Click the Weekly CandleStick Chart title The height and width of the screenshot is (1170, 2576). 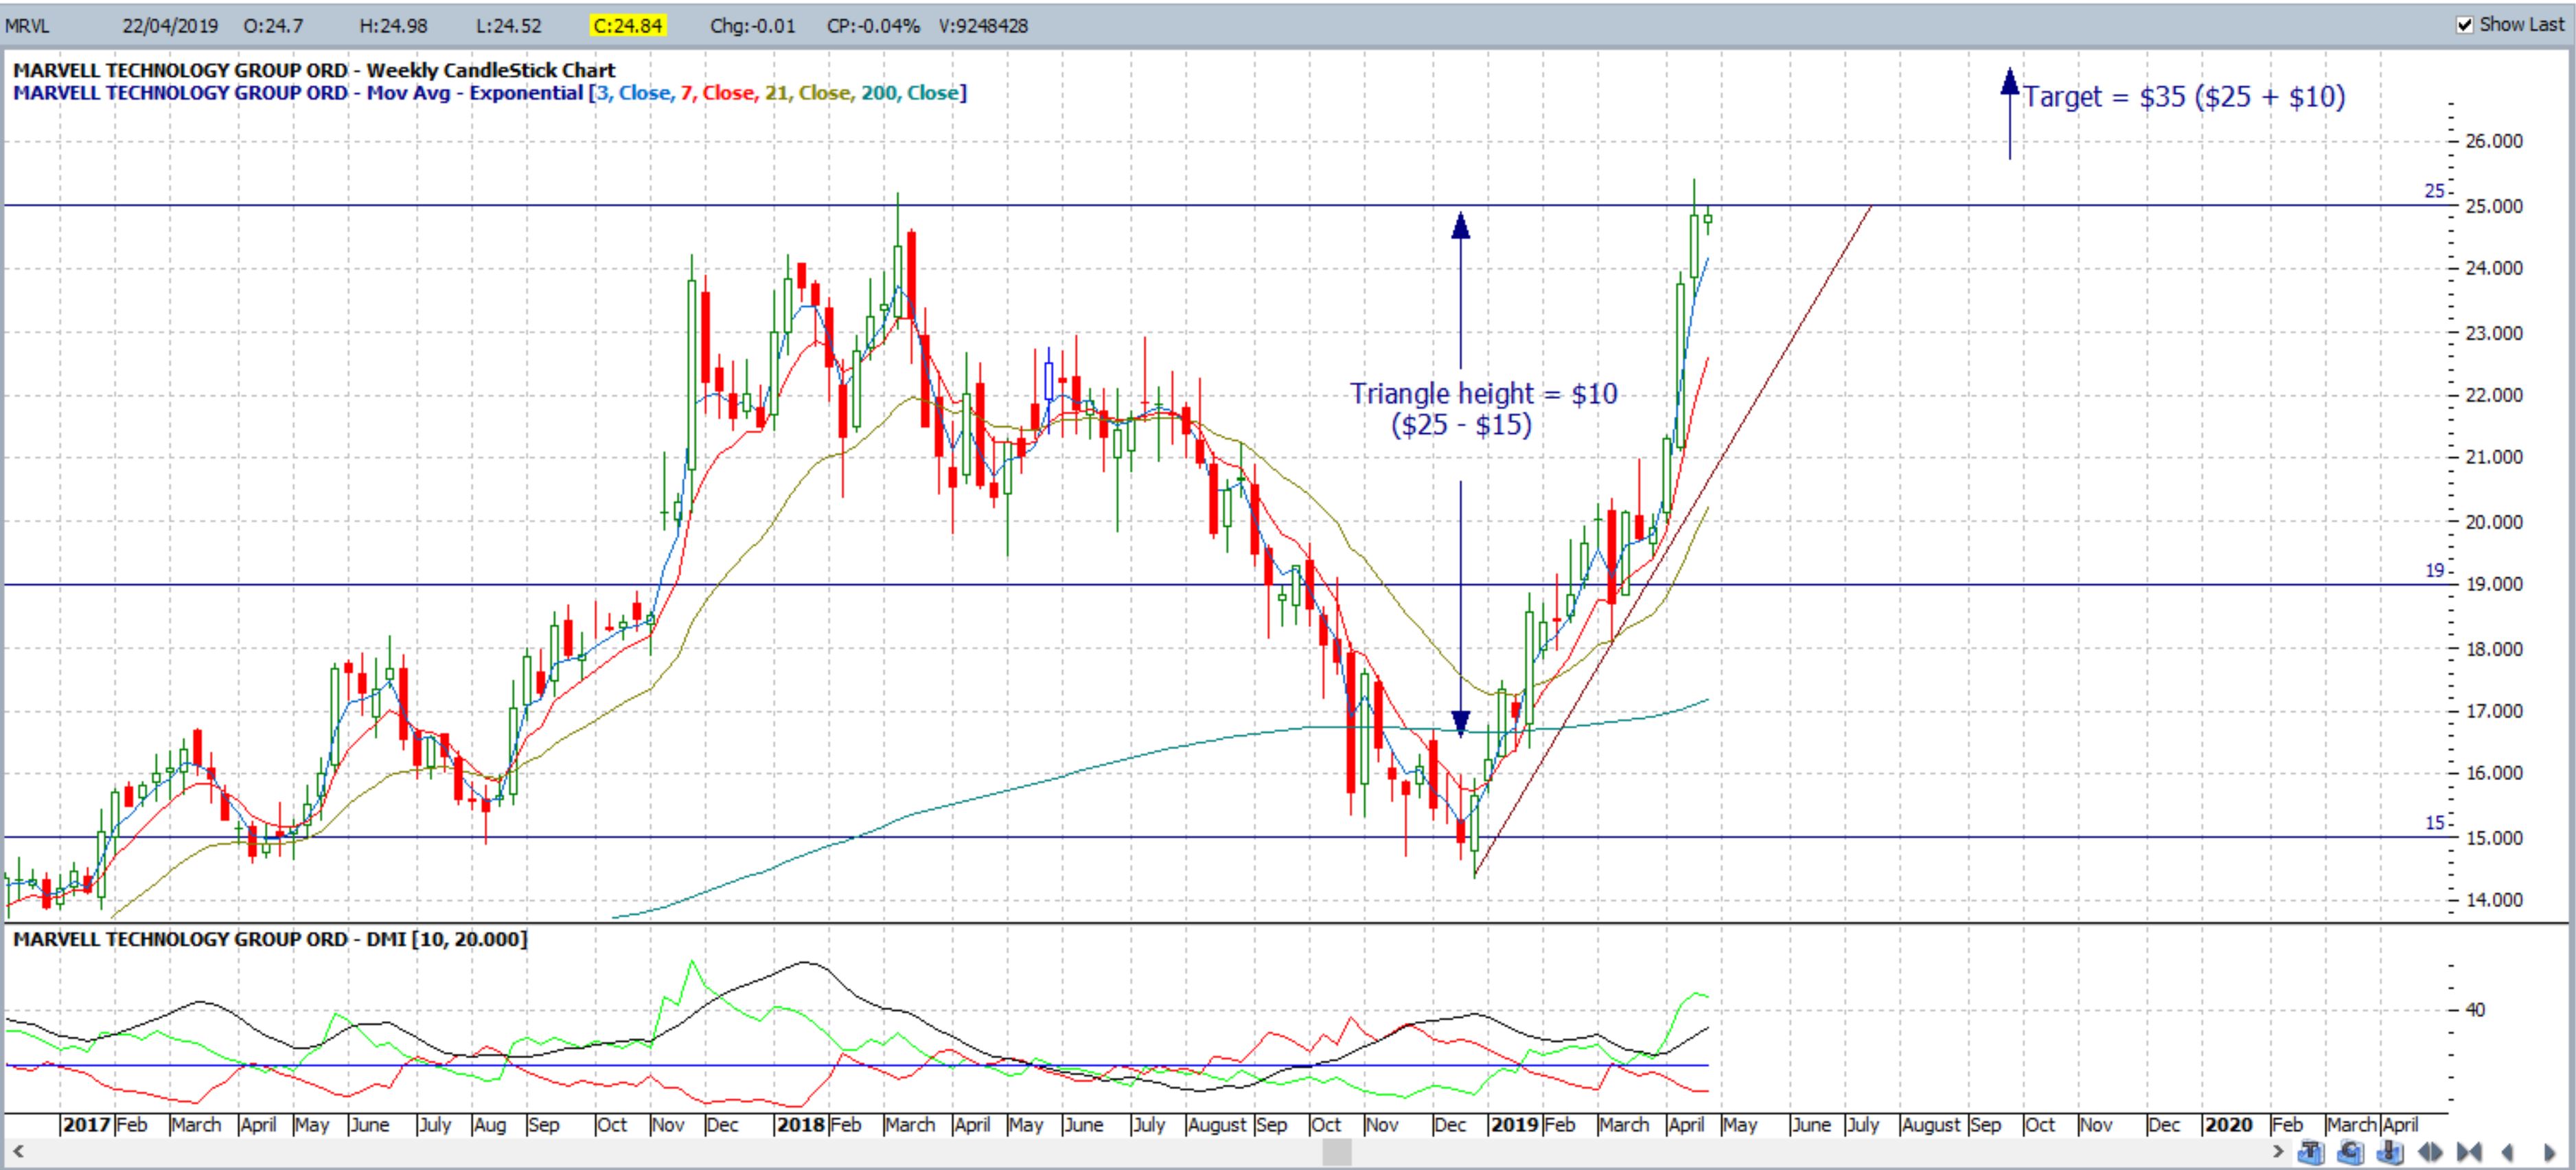click(x=491, y=70)
